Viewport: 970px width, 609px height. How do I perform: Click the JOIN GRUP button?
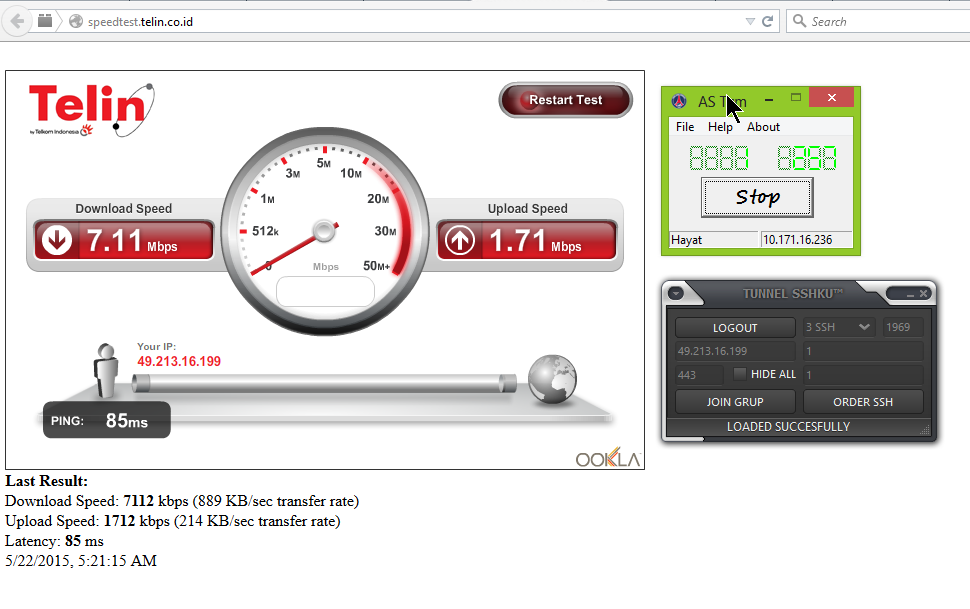coord(735,402)
